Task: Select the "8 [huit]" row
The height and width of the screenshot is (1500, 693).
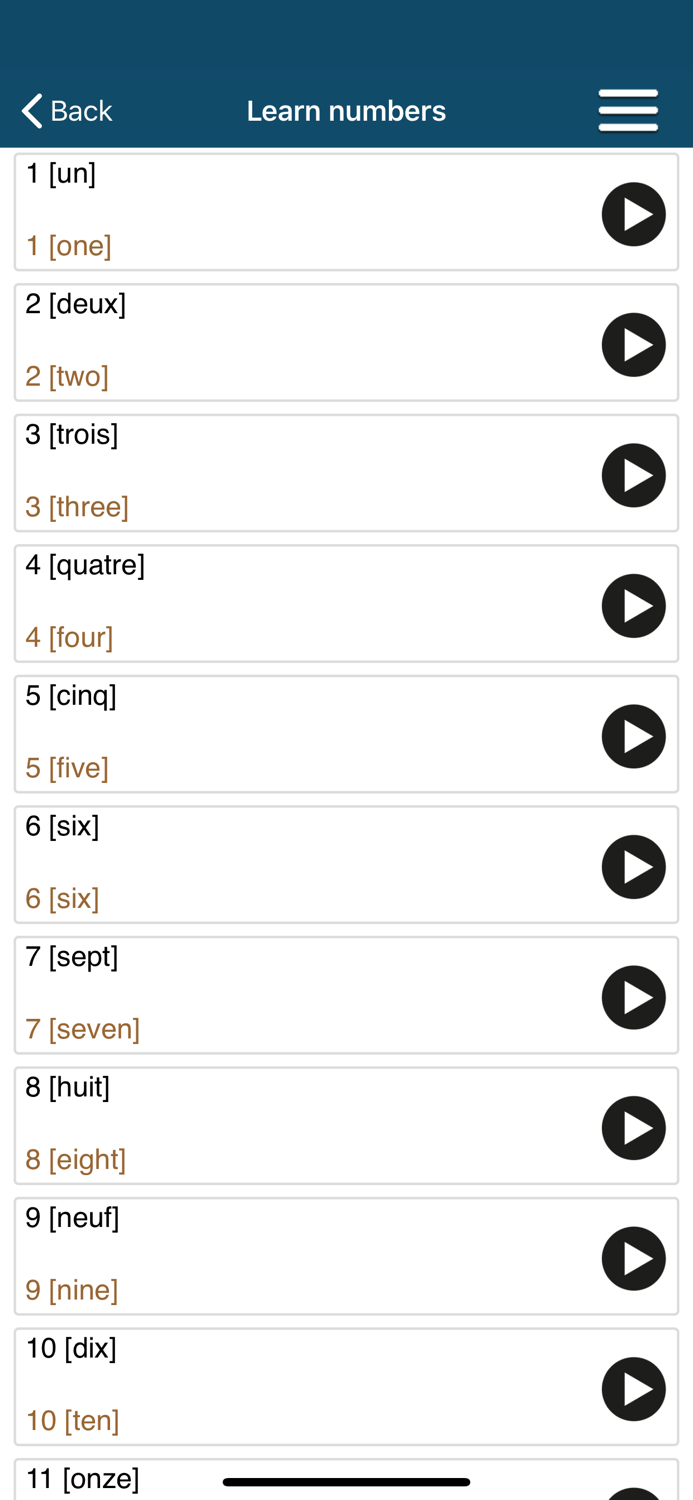Action: (300, 1126)
